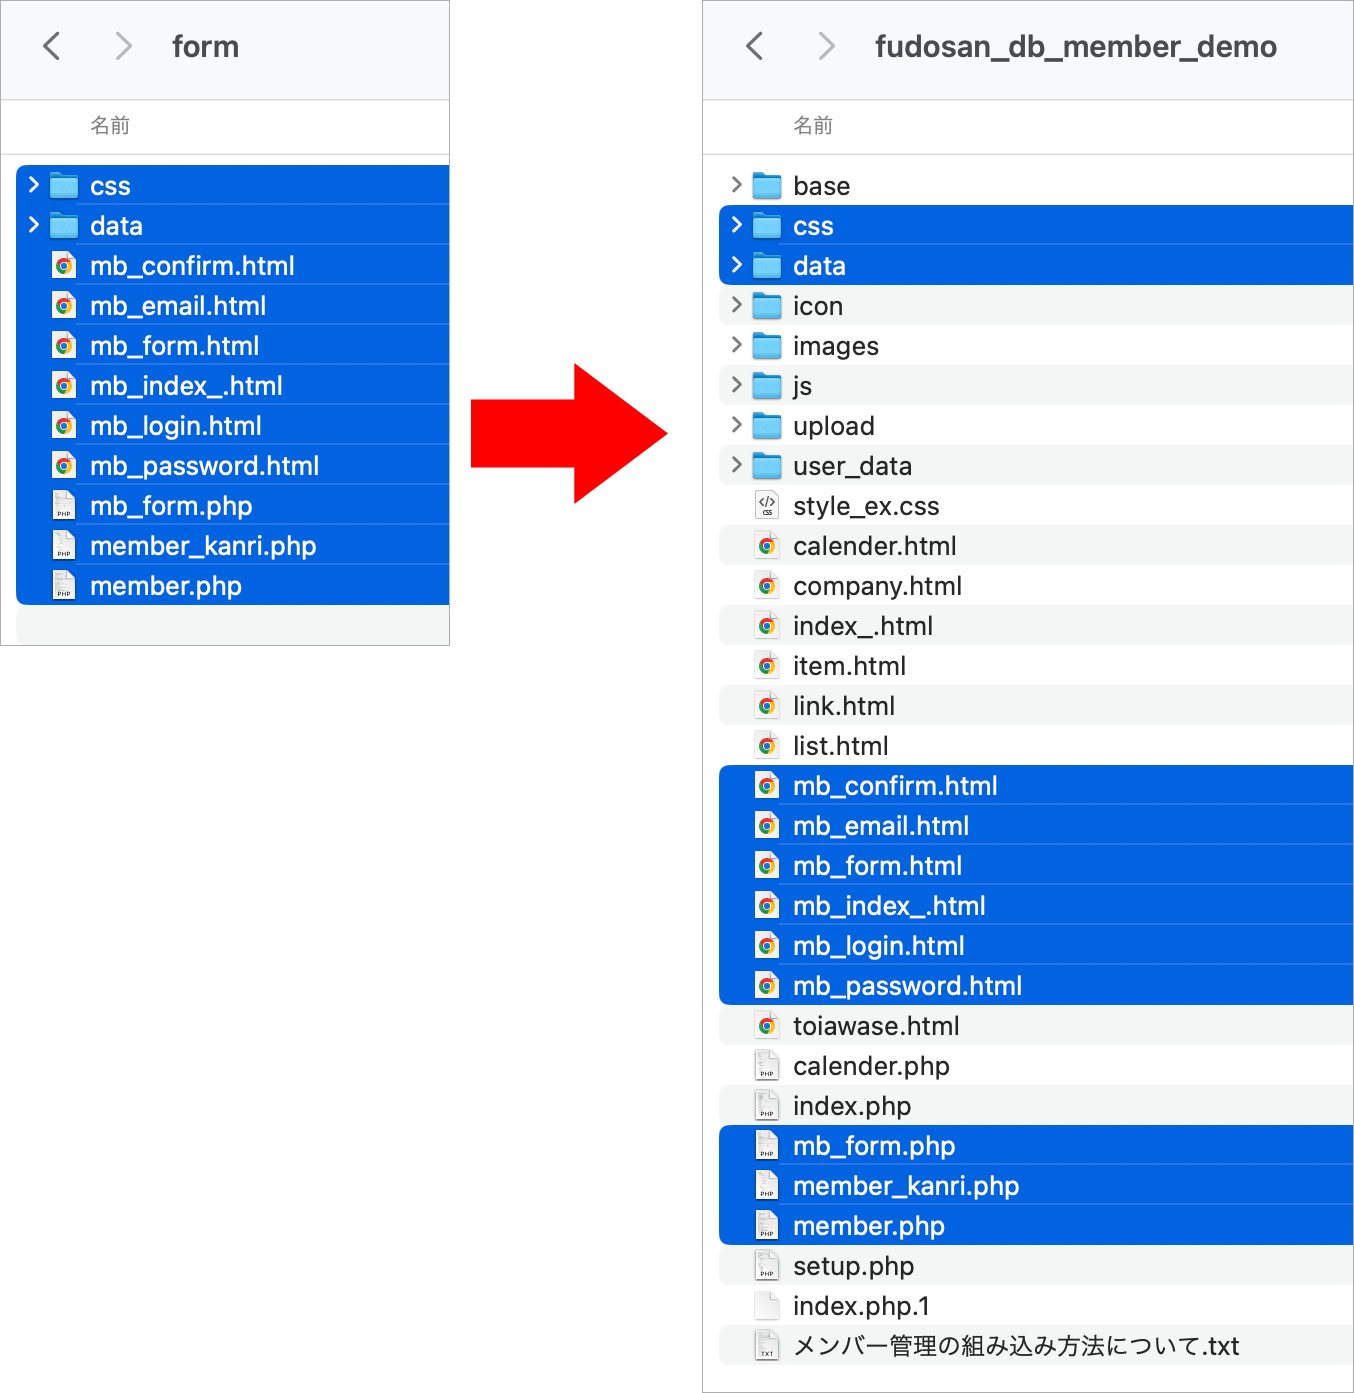The width and height of the screenshot is (1354, 1393).
Task: Select member_kanri.php in form window
Action: (x=203, y=546)
